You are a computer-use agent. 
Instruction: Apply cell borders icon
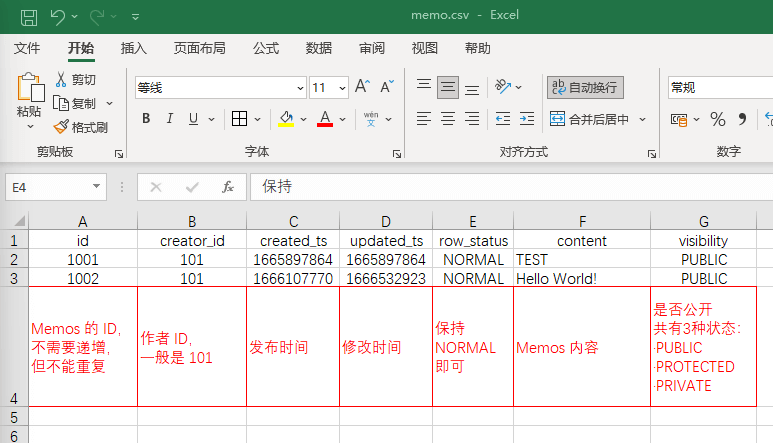pos(240,119)
